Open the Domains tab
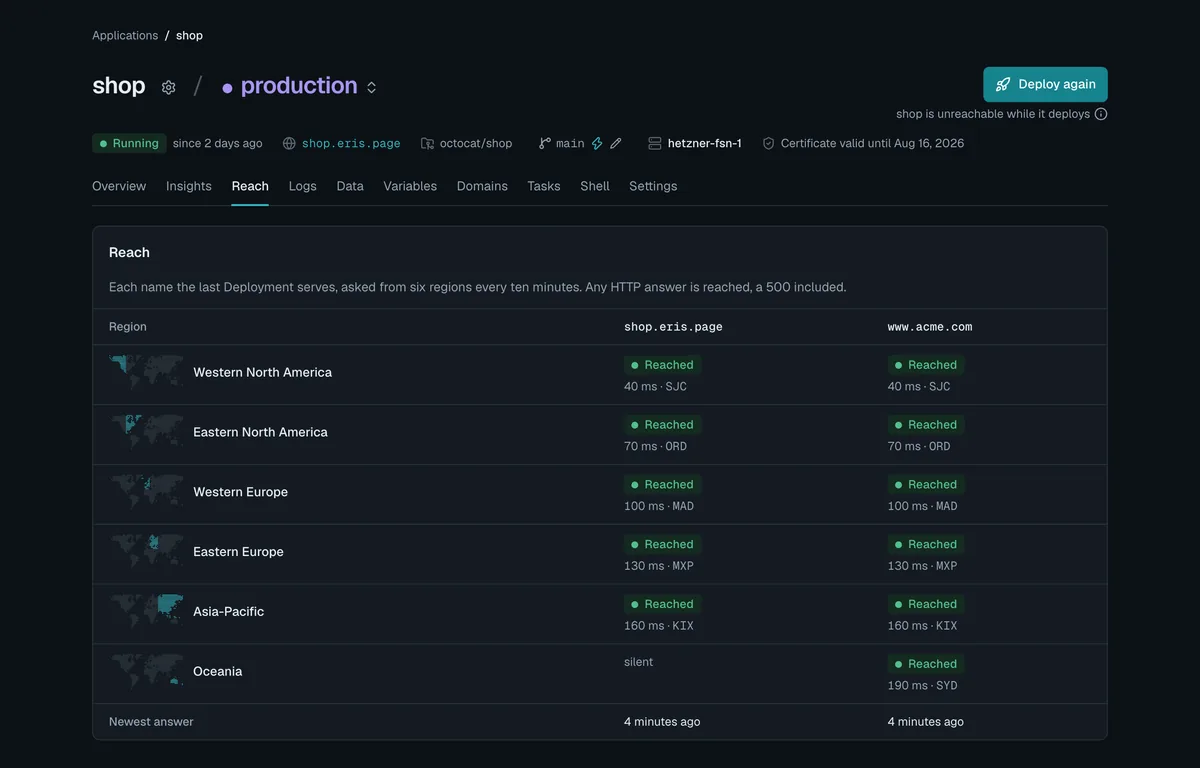The height and width of the screenshot is (768, 1200). [482, 186]
